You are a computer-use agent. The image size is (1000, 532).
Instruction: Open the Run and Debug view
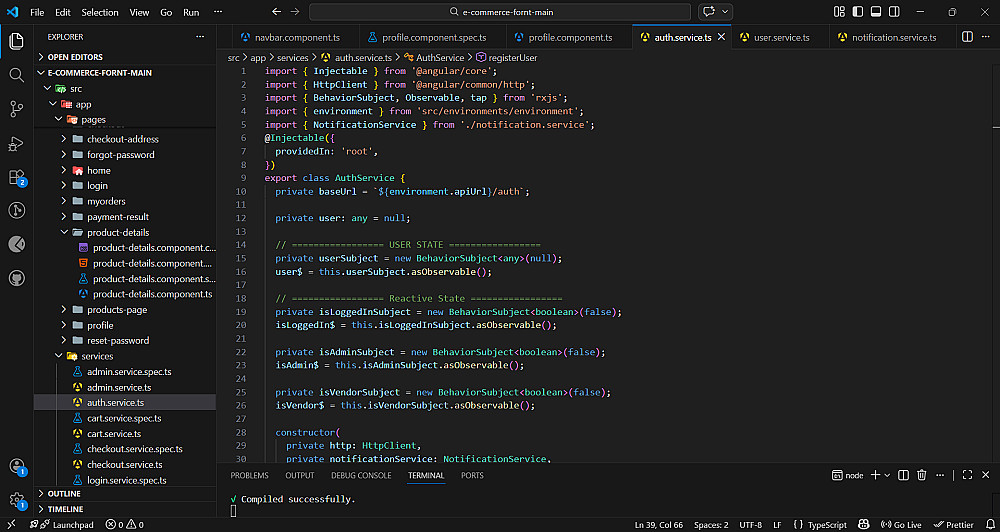pos(16,144)
